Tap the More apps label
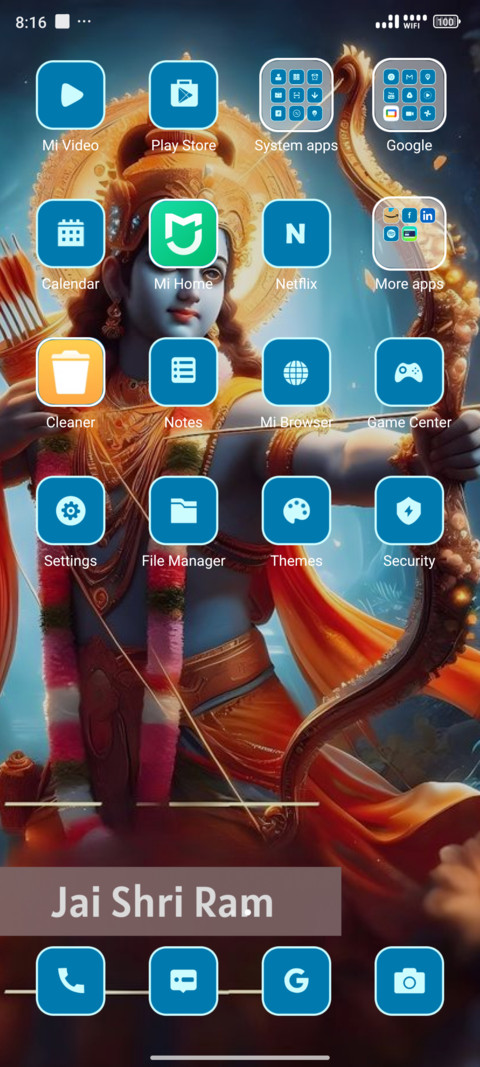 [409, 284]
